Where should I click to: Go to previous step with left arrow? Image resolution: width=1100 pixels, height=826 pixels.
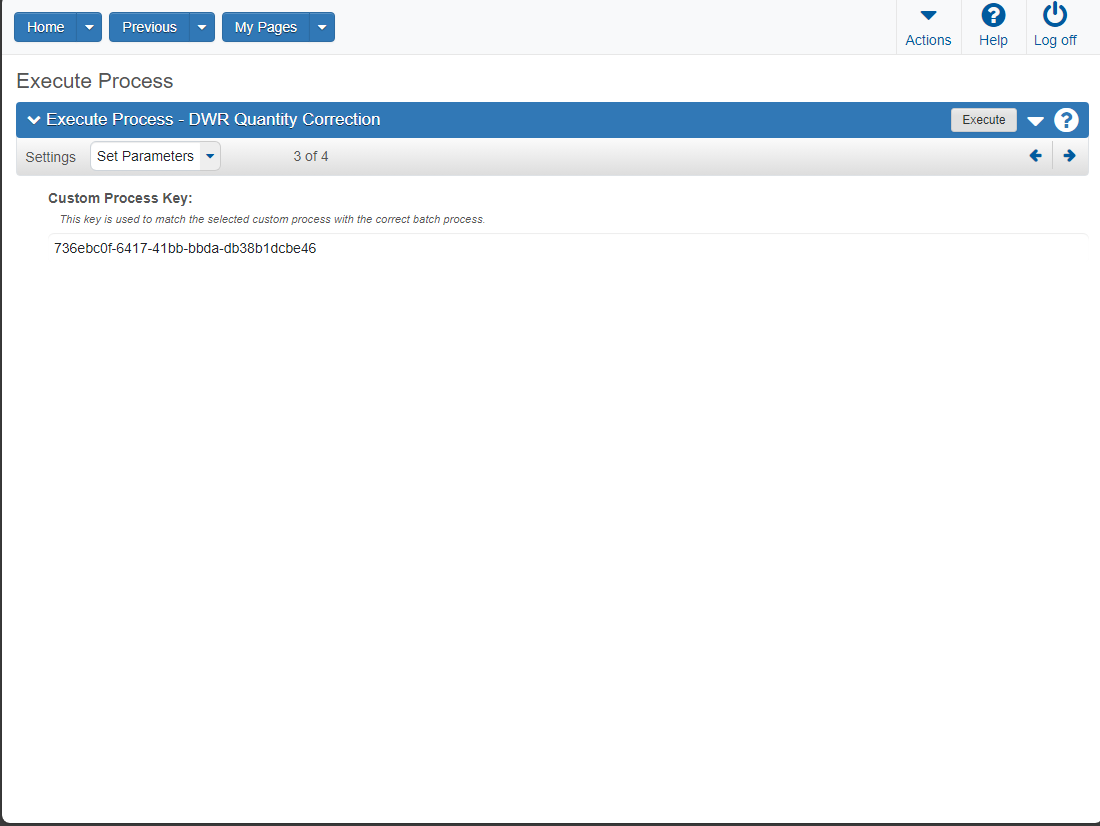click(x=1035, y=156)
